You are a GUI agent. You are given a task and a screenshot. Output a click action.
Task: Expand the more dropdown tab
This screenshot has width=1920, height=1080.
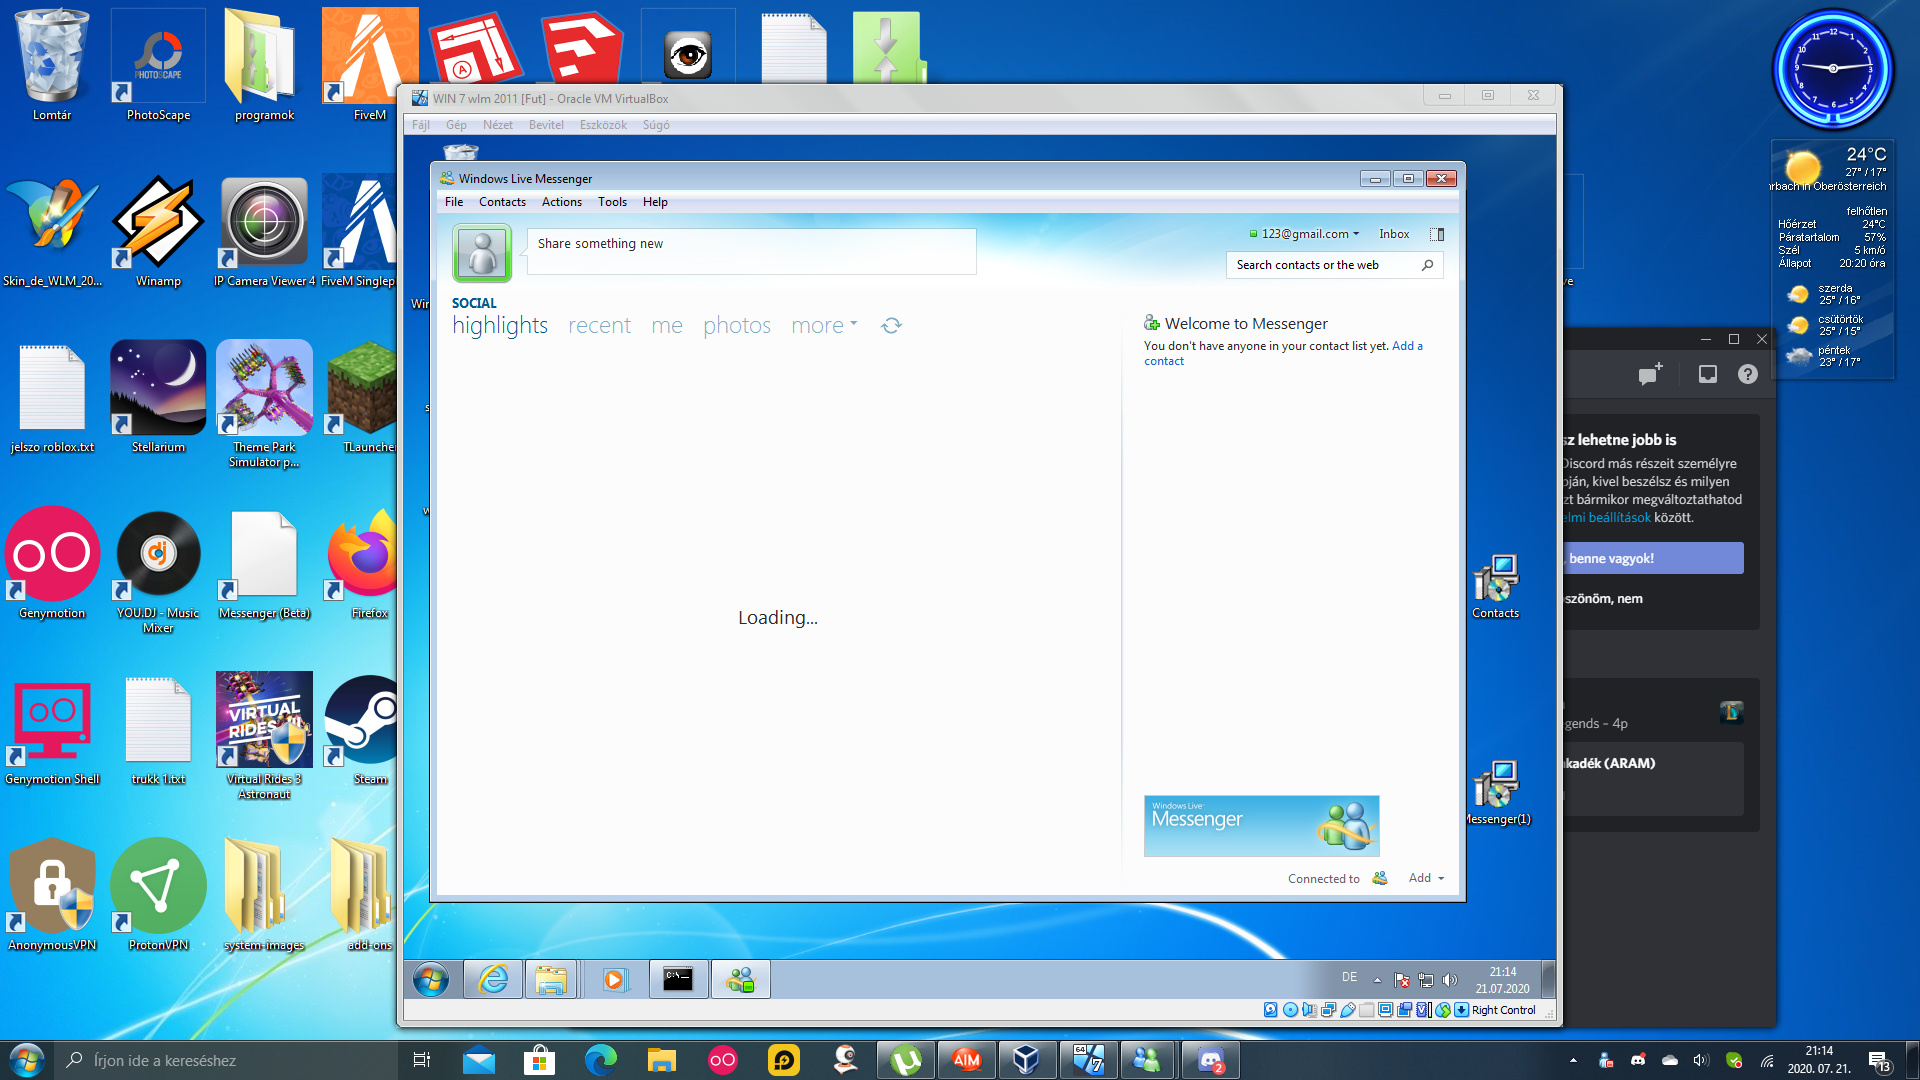click(x=824, y=326)
